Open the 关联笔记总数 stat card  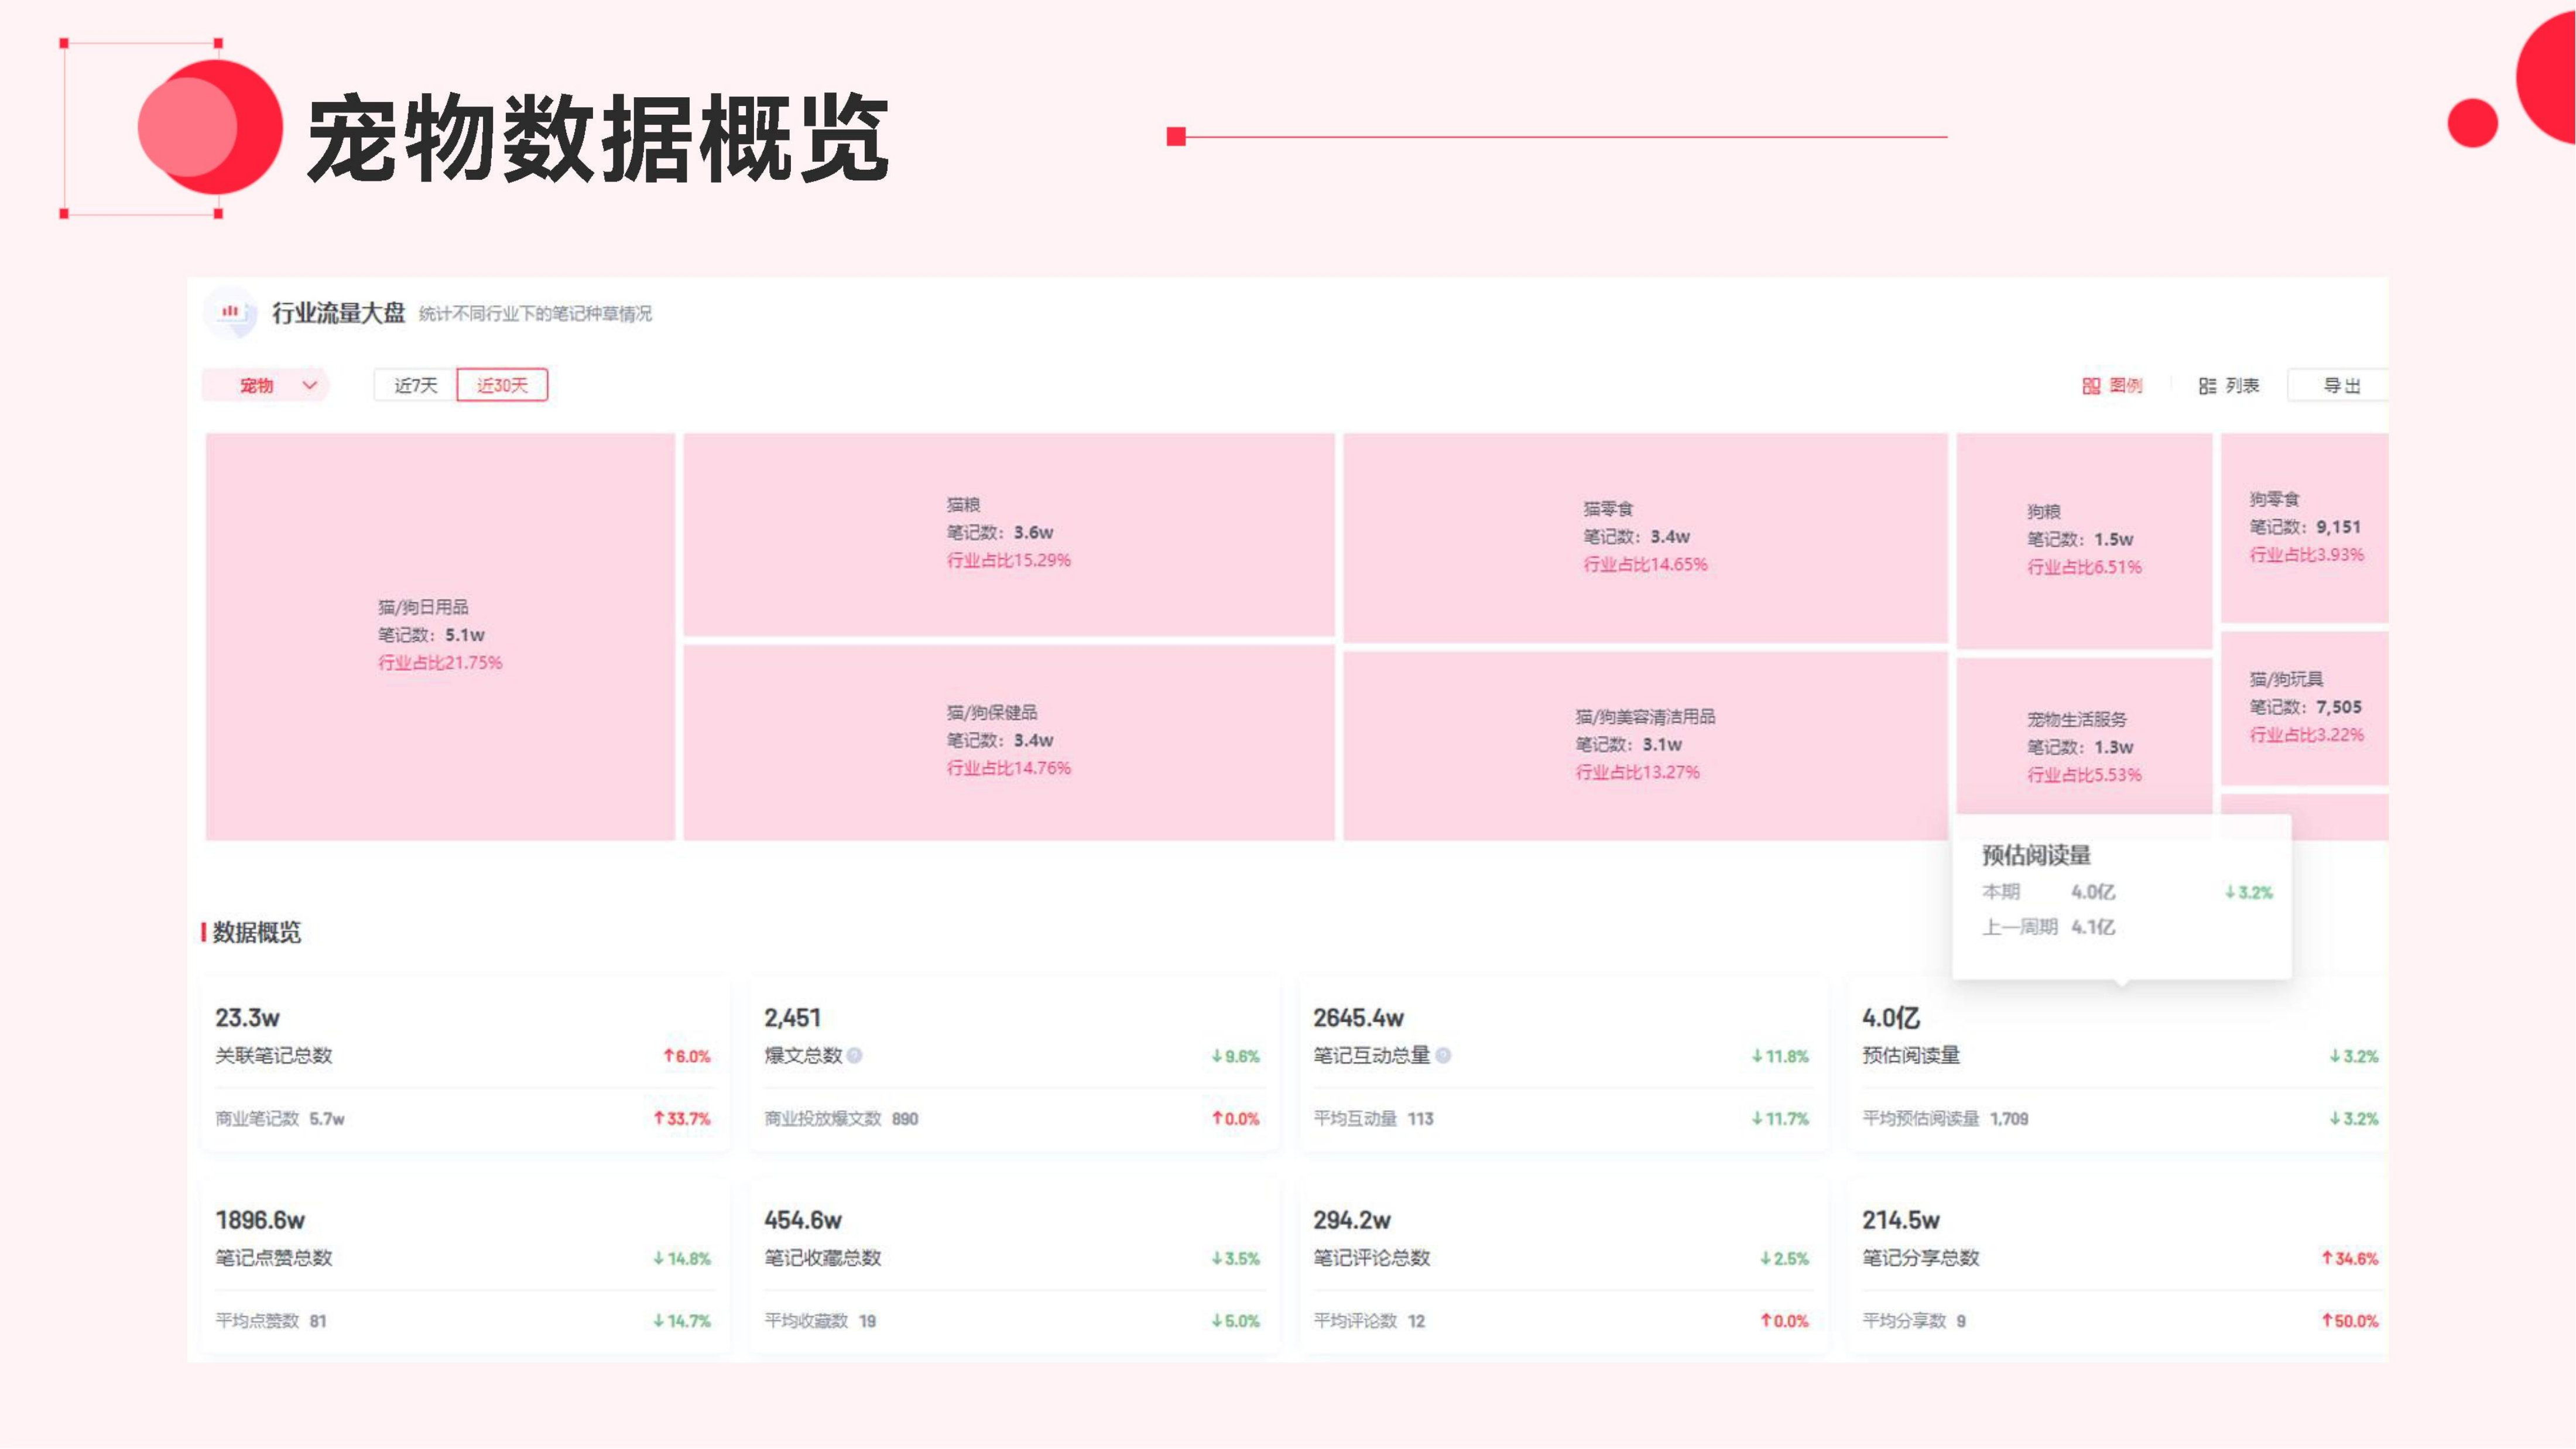coord(274,1055)
